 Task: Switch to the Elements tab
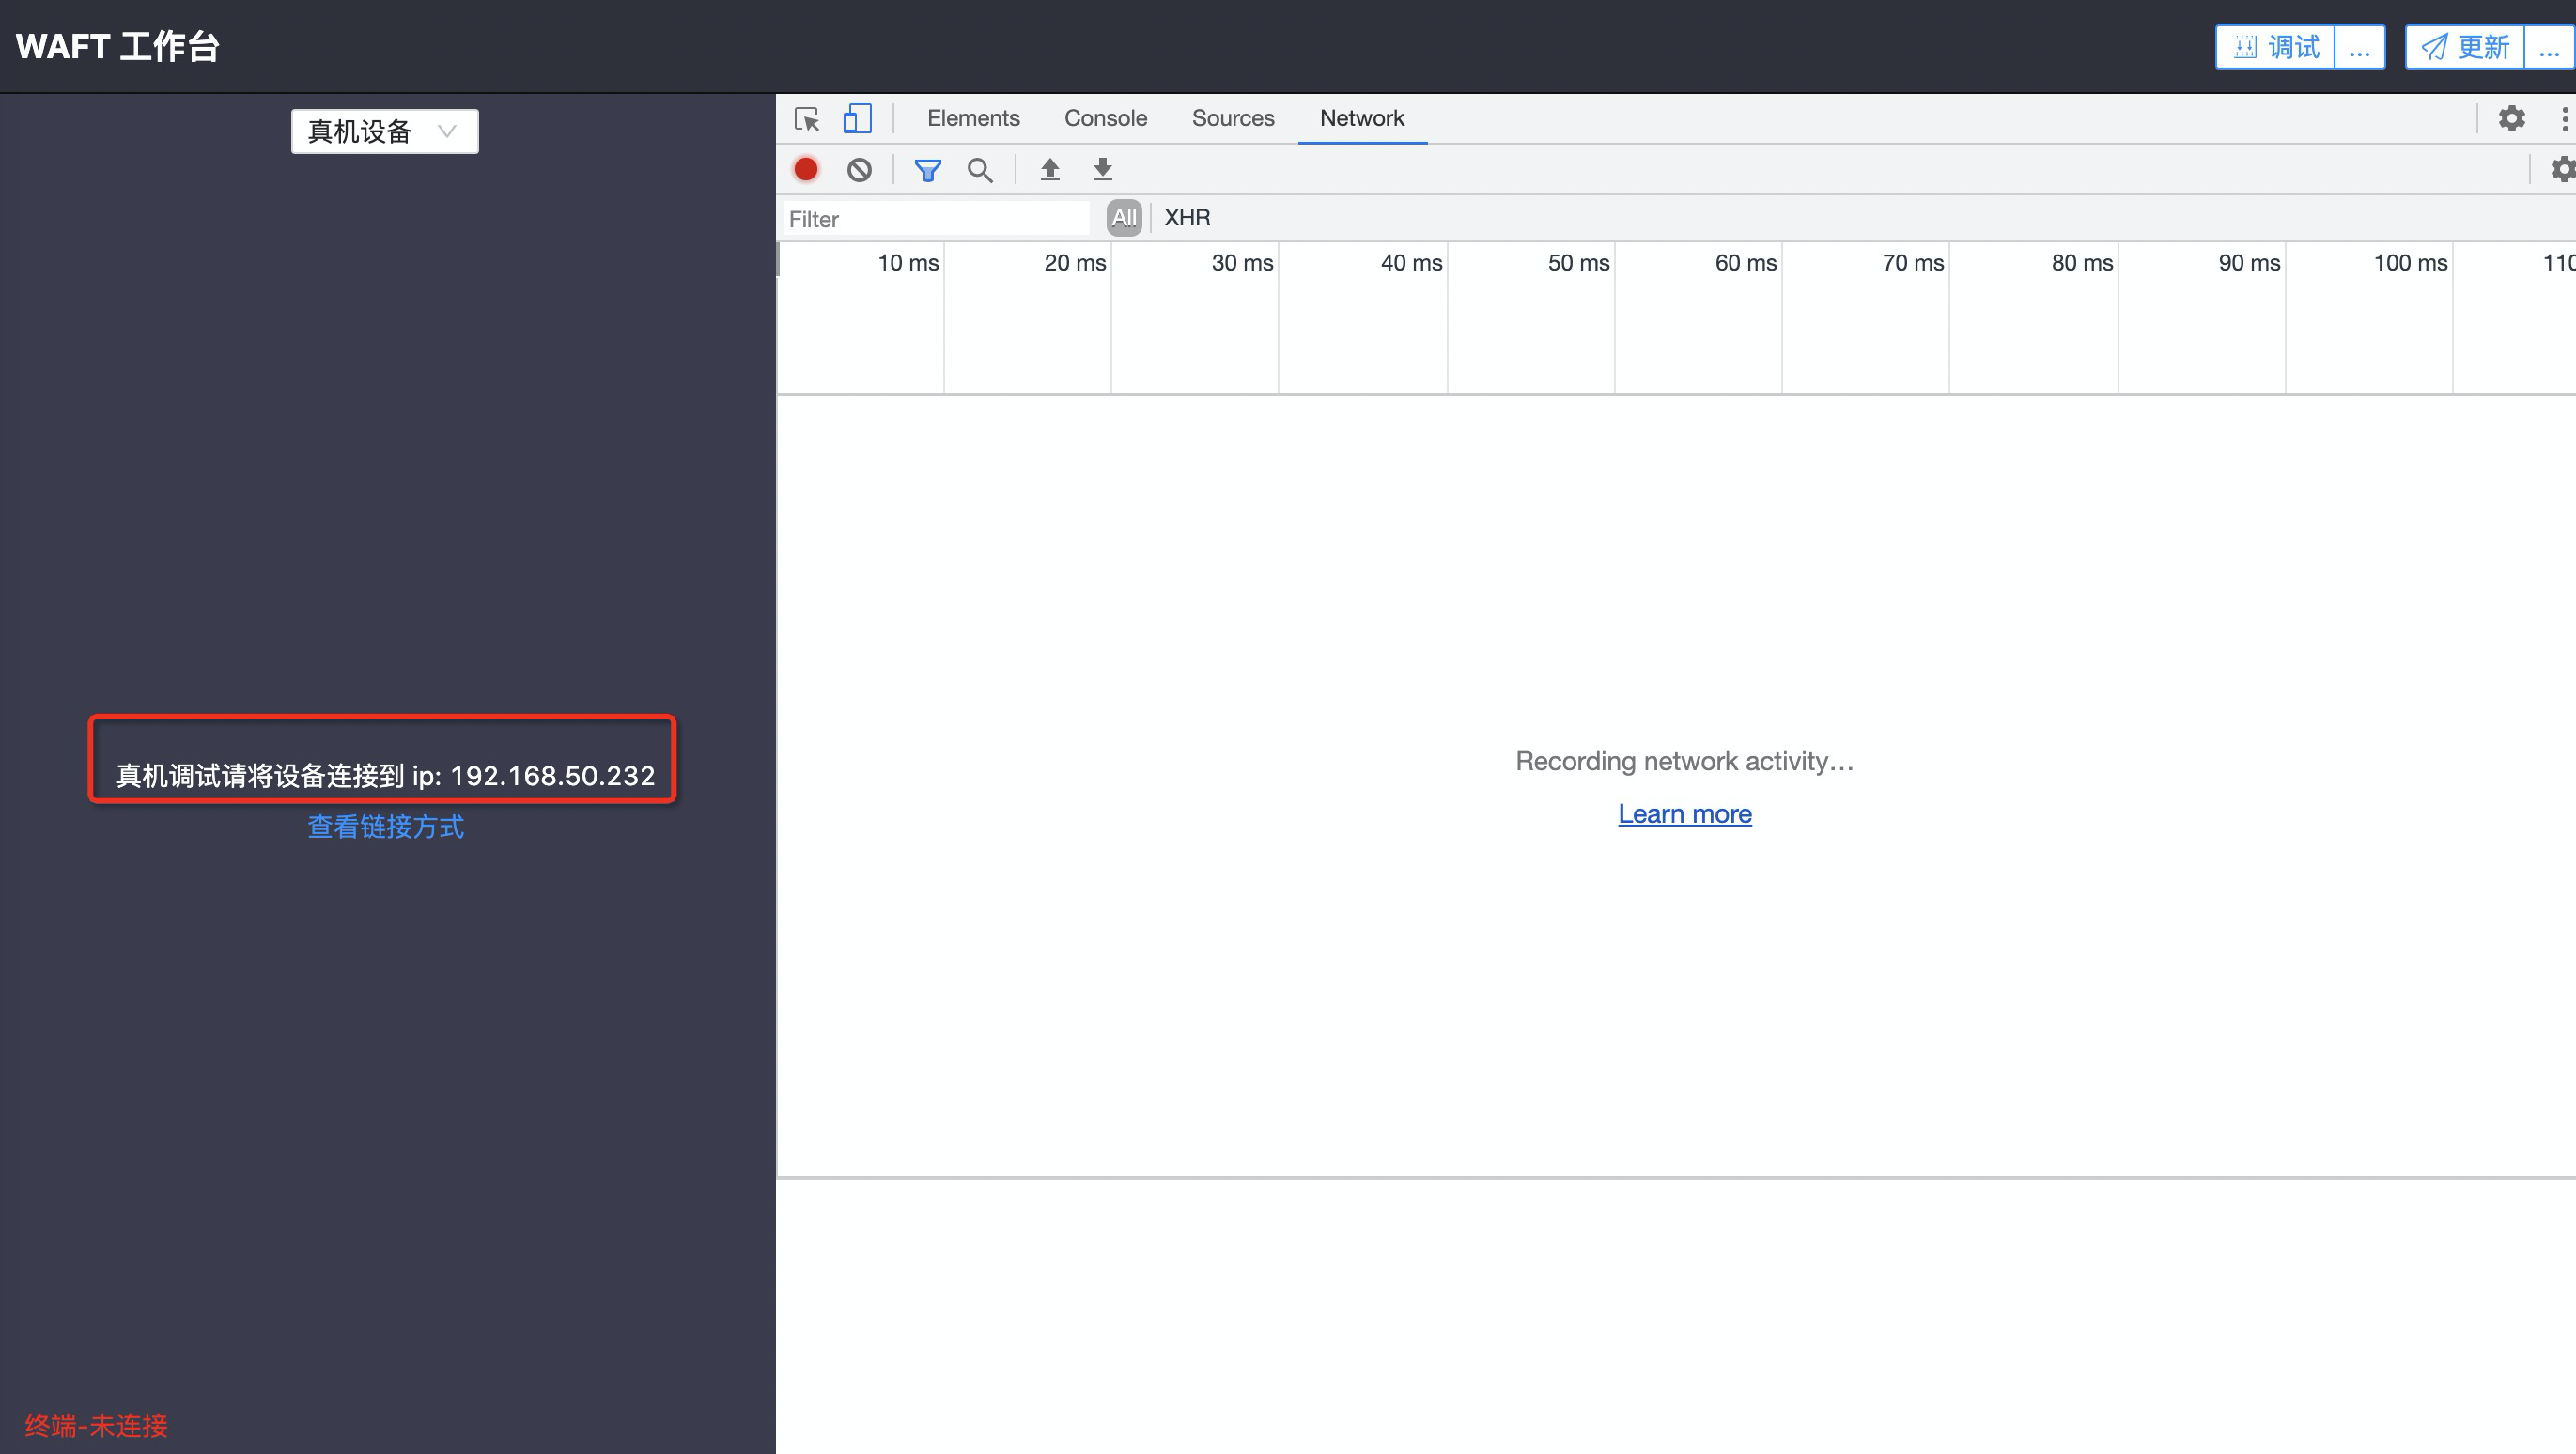coord(973,118)
